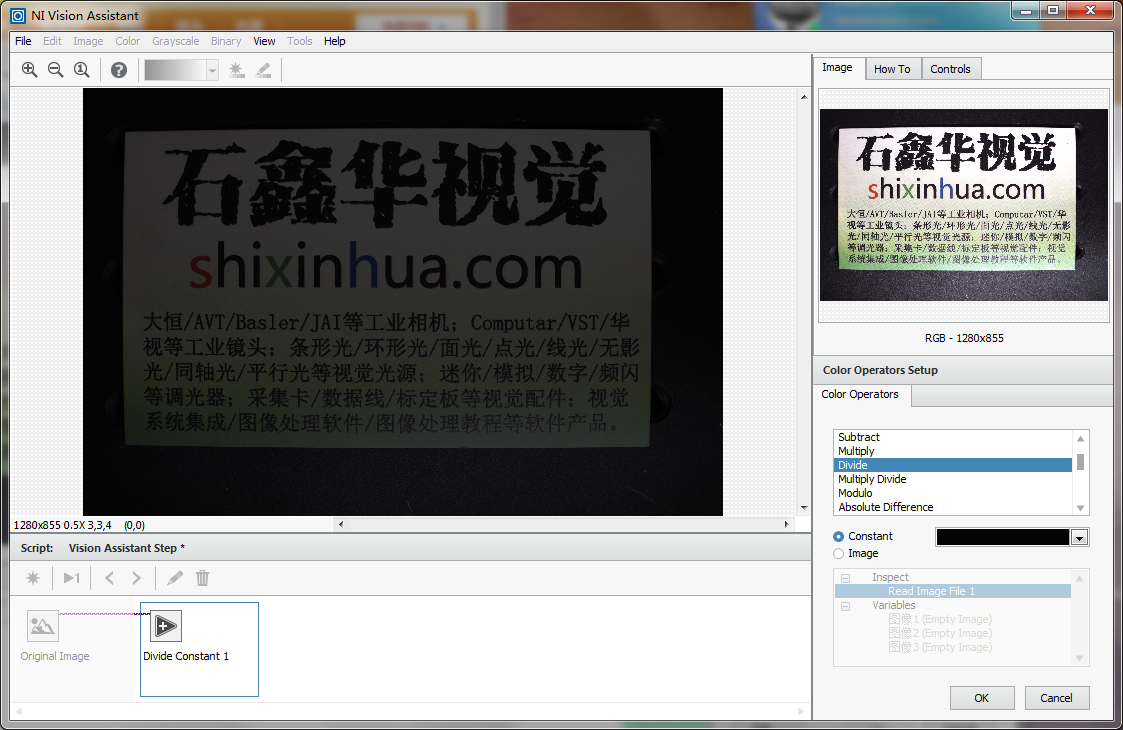Switch to the How To tab
The image size is (1123, 730).
point(892,69)
